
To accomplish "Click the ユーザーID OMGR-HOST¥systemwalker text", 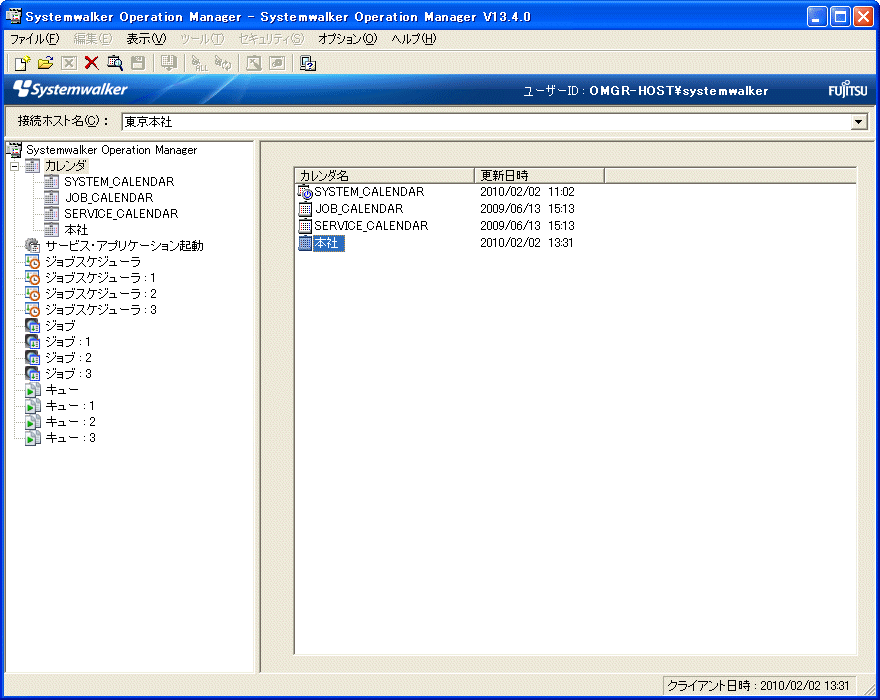I will coord(645,91).
